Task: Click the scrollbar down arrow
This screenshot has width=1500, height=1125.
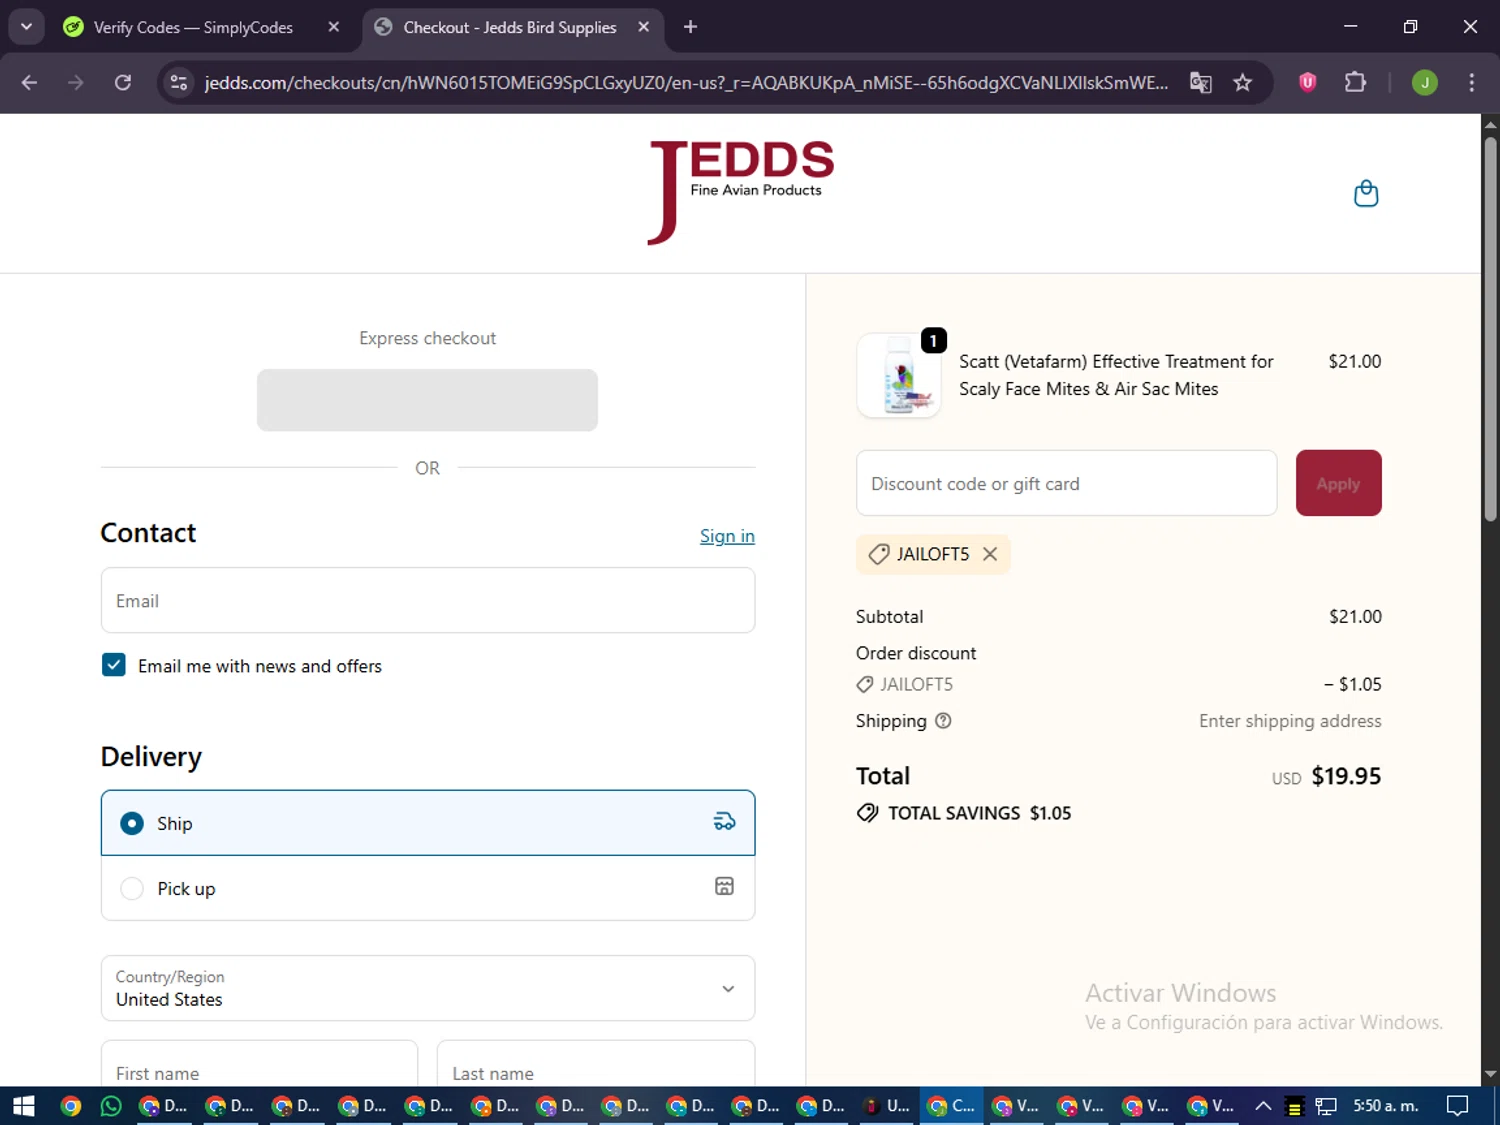Action: point(1490,1075)
